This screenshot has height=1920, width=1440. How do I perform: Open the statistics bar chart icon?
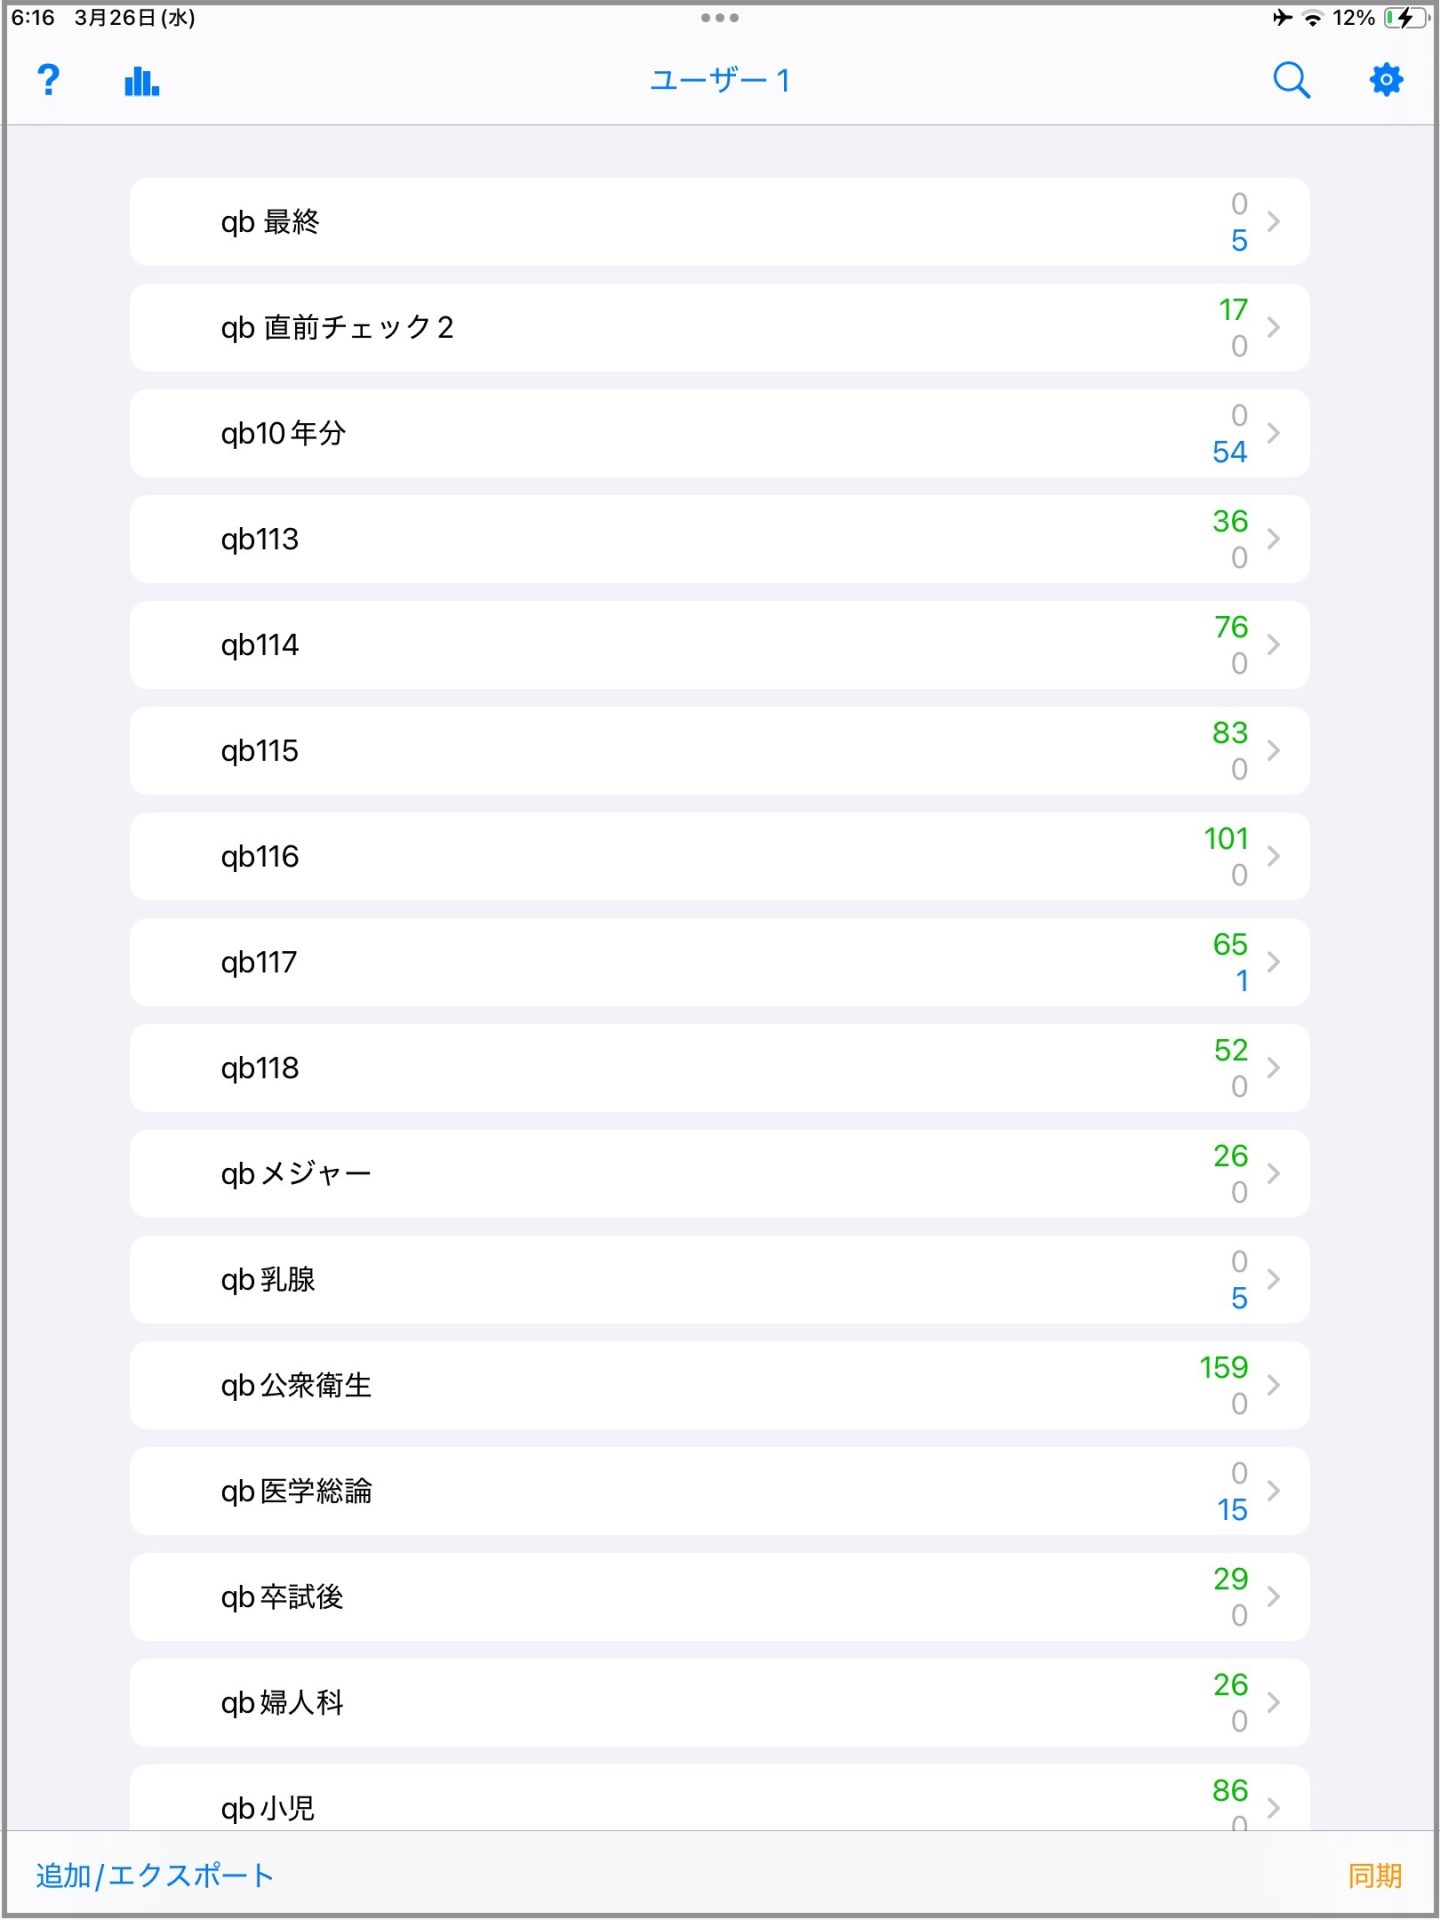[x=142, y=81]
